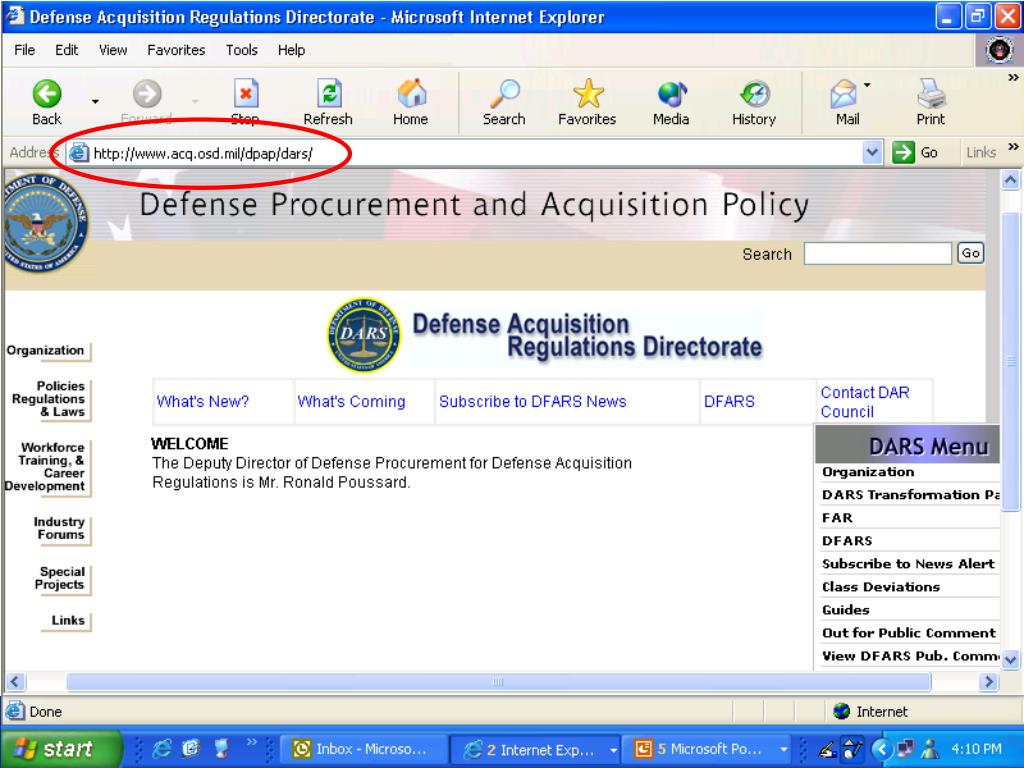
Task: Open the DFARS link in the tab row
Action: [729, 402]
